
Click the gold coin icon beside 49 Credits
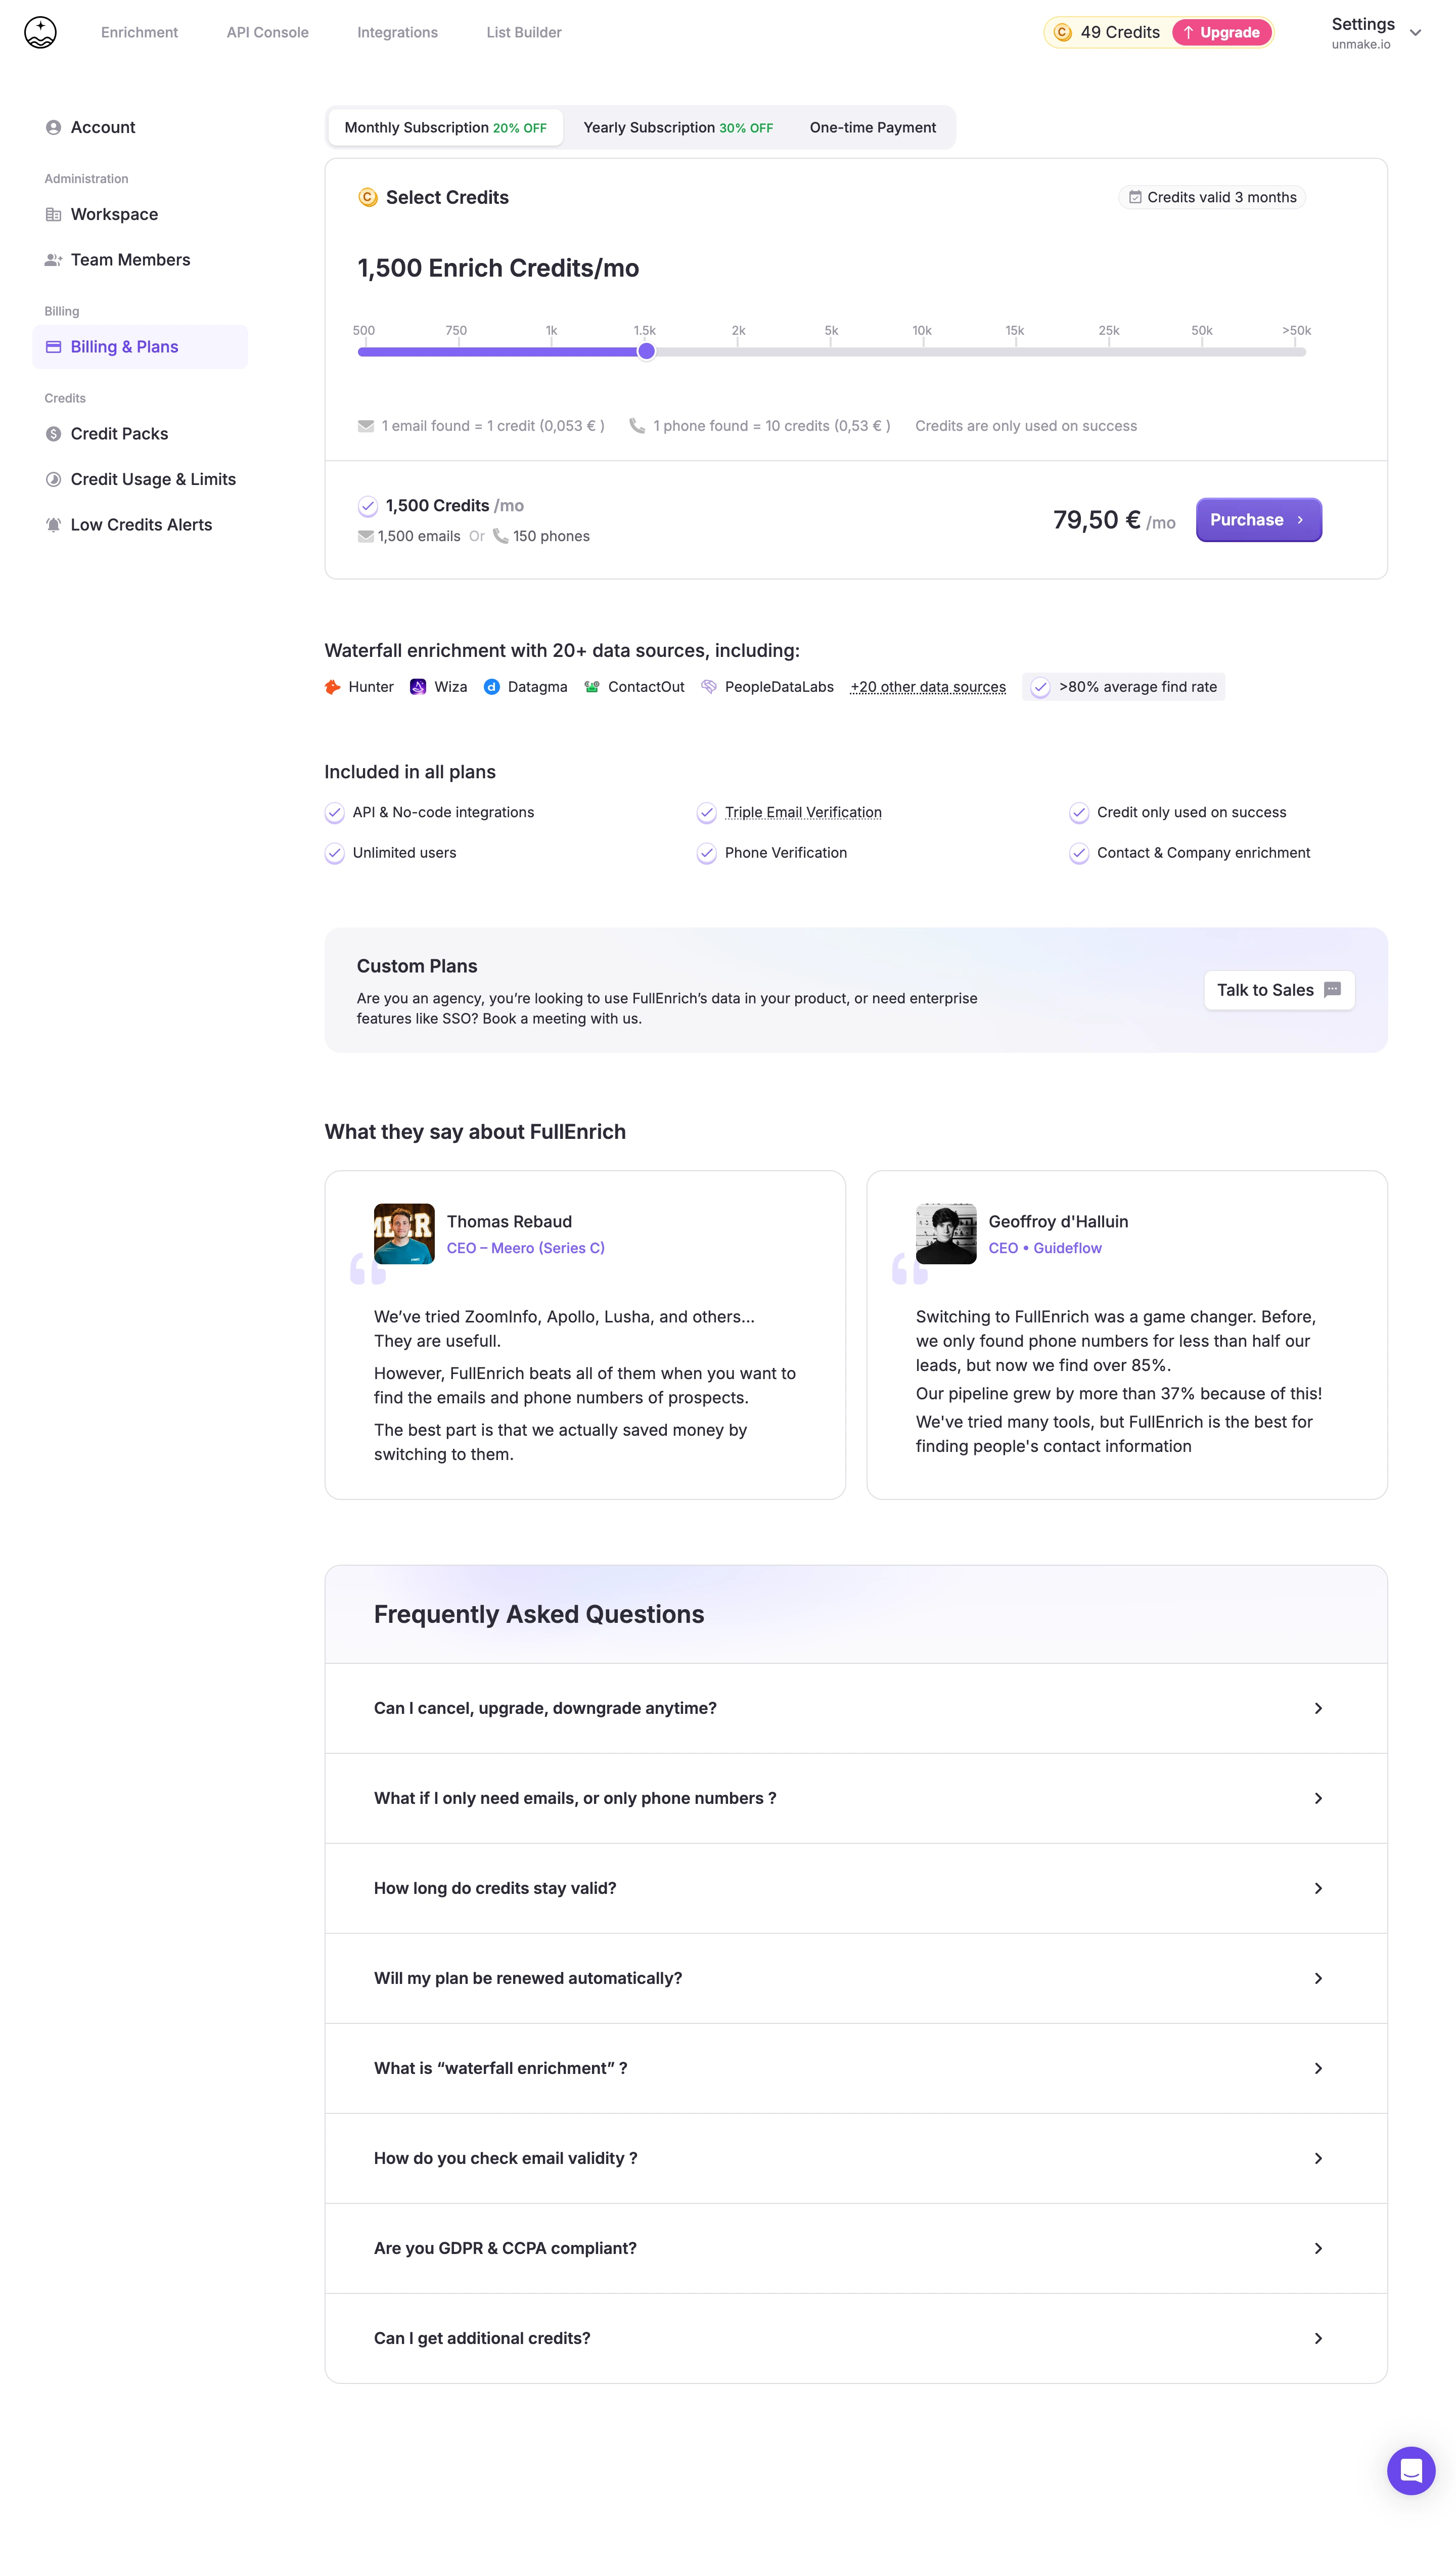[x=1062, y=32]
